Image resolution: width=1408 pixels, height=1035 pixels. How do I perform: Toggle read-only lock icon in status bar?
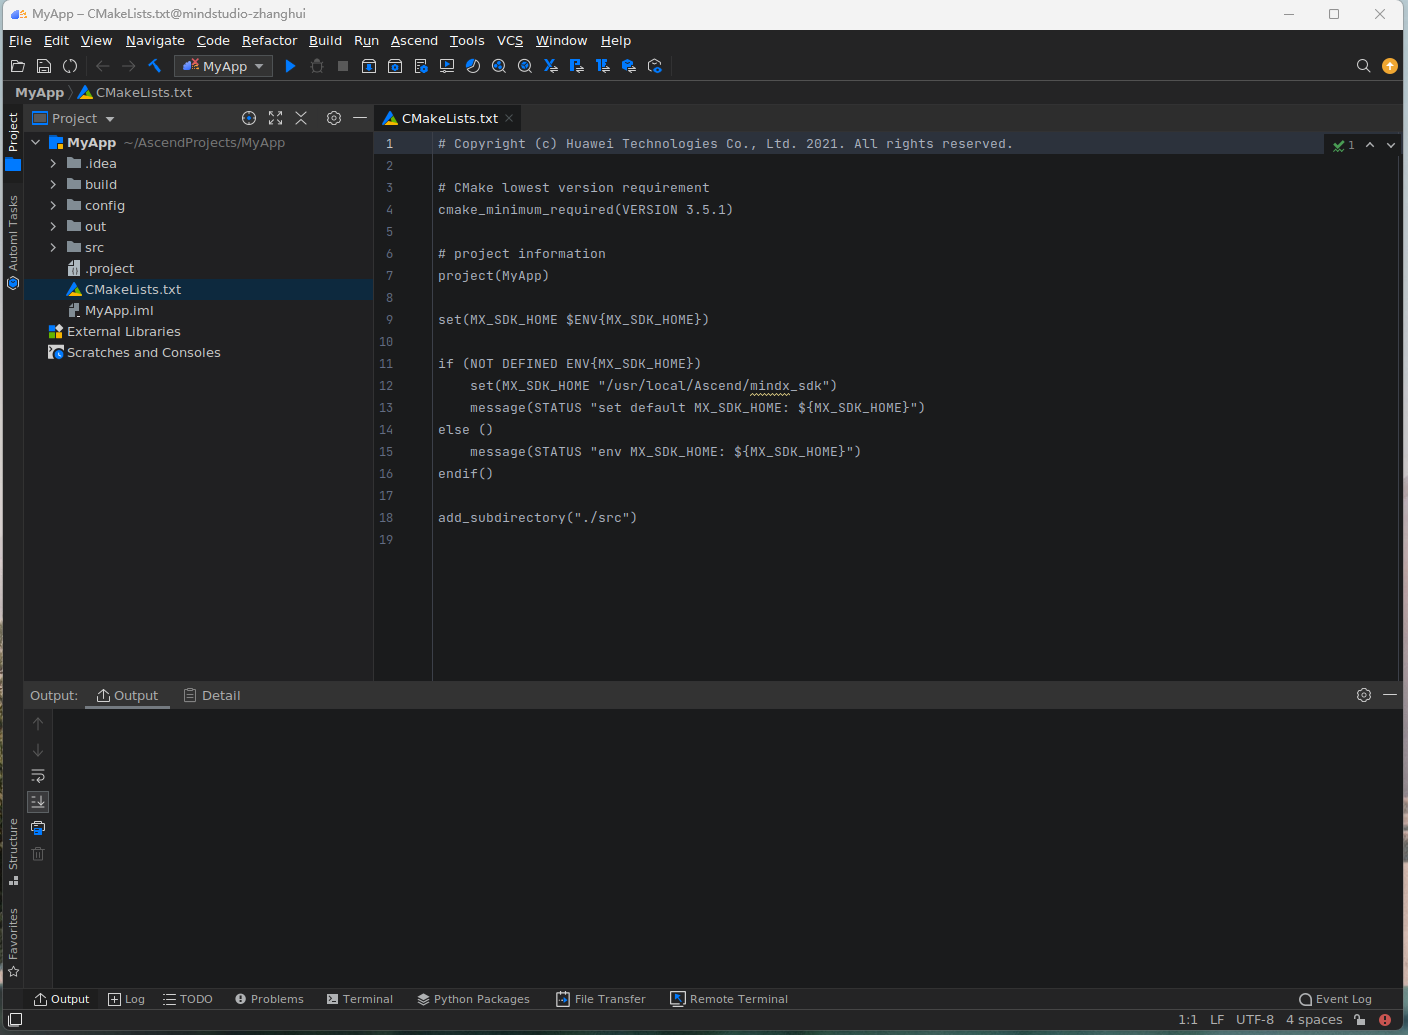pos(1360,1020)
